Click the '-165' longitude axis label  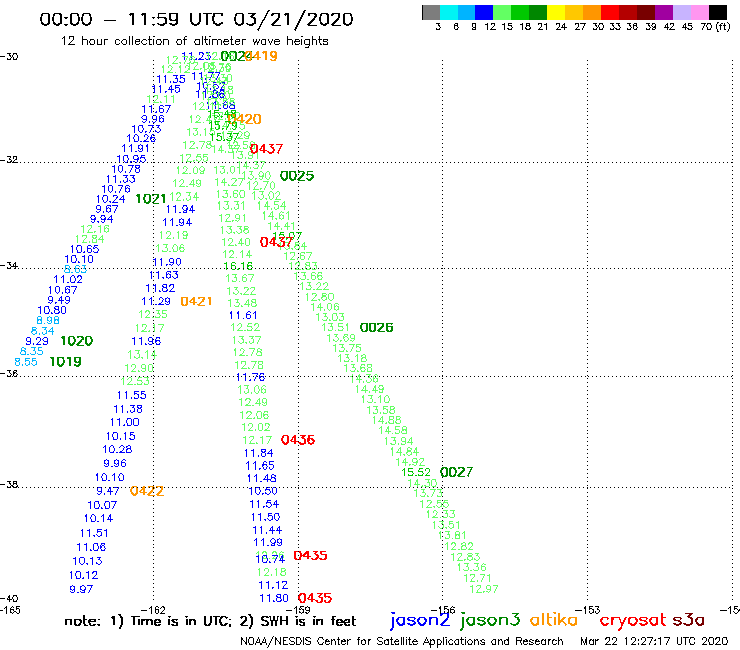(10, 610)
